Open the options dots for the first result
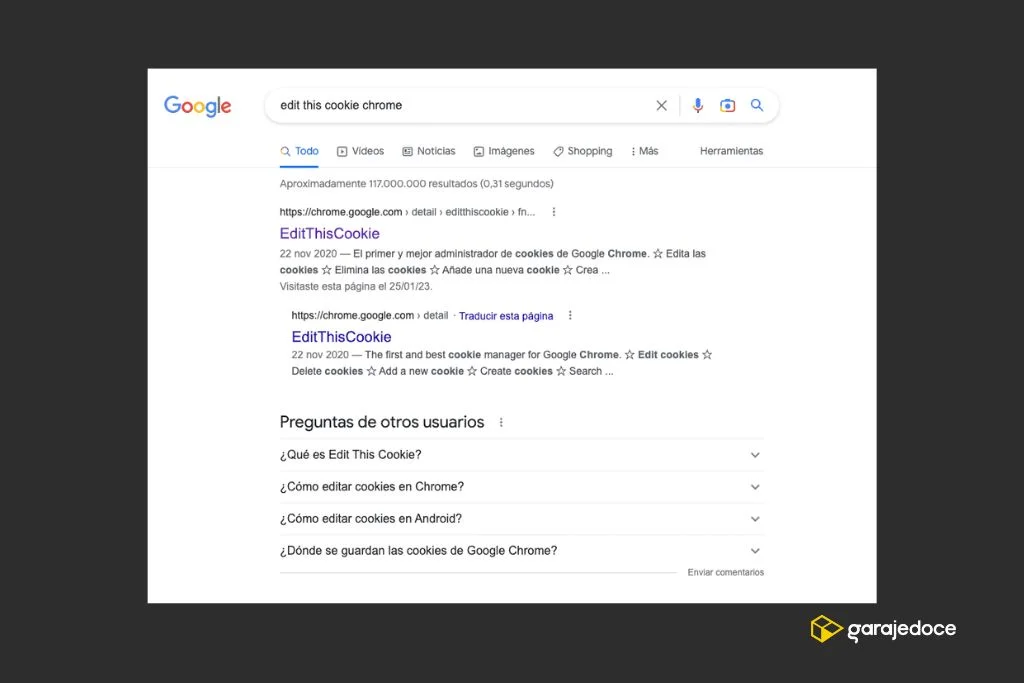This screenshot has height=683, width=1024. (x=554, y=212)
